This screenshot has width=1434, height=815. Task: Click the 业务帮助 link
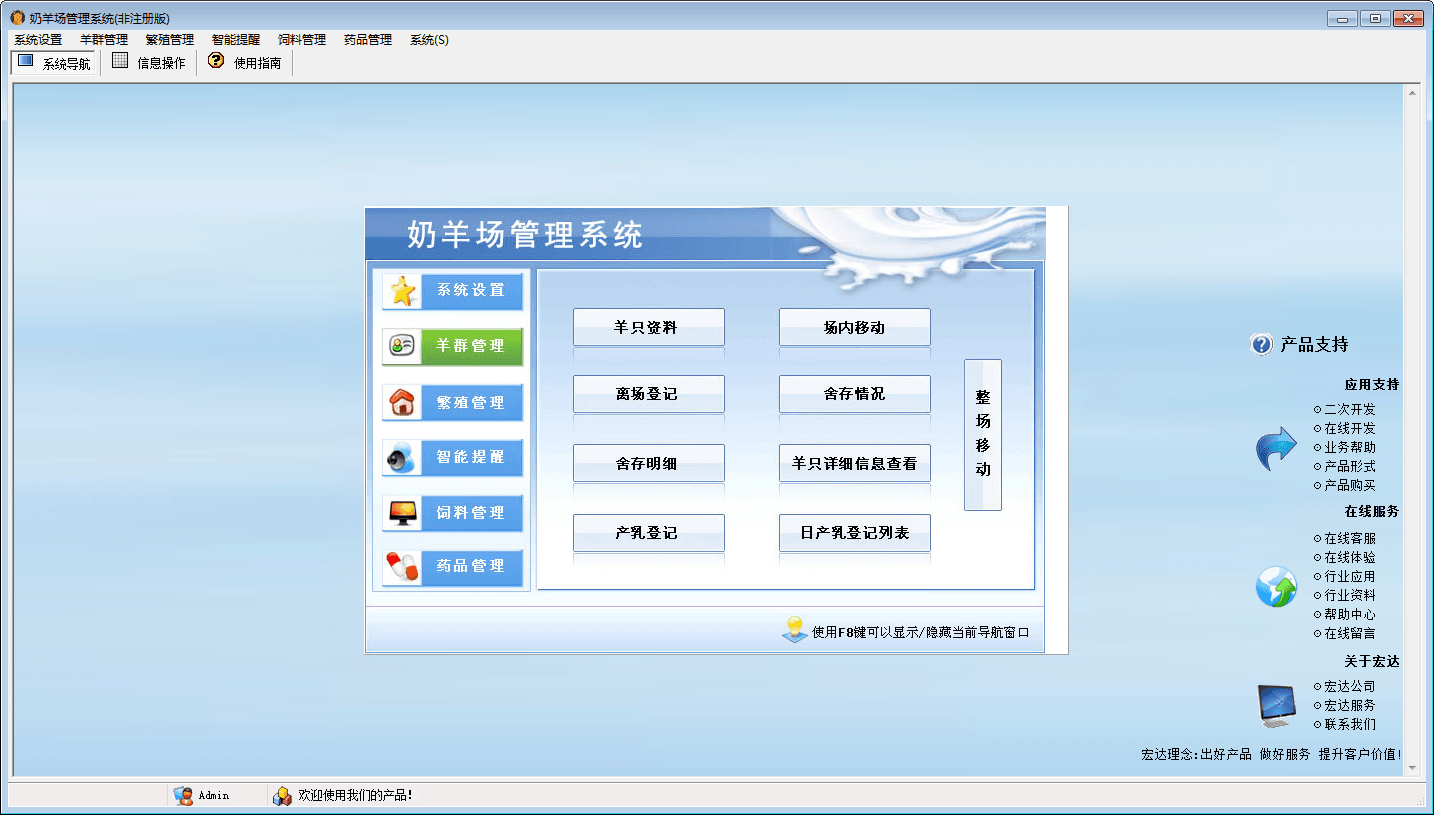click(x=1350, y=447)
